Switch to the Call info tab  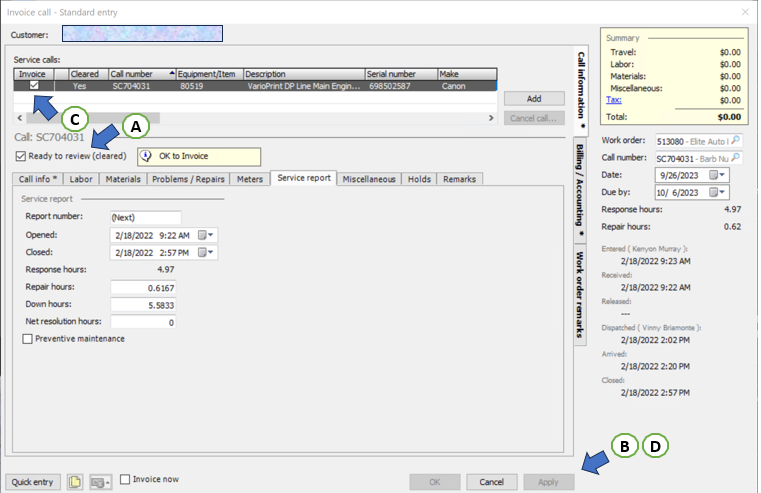(x=38, y=179)
